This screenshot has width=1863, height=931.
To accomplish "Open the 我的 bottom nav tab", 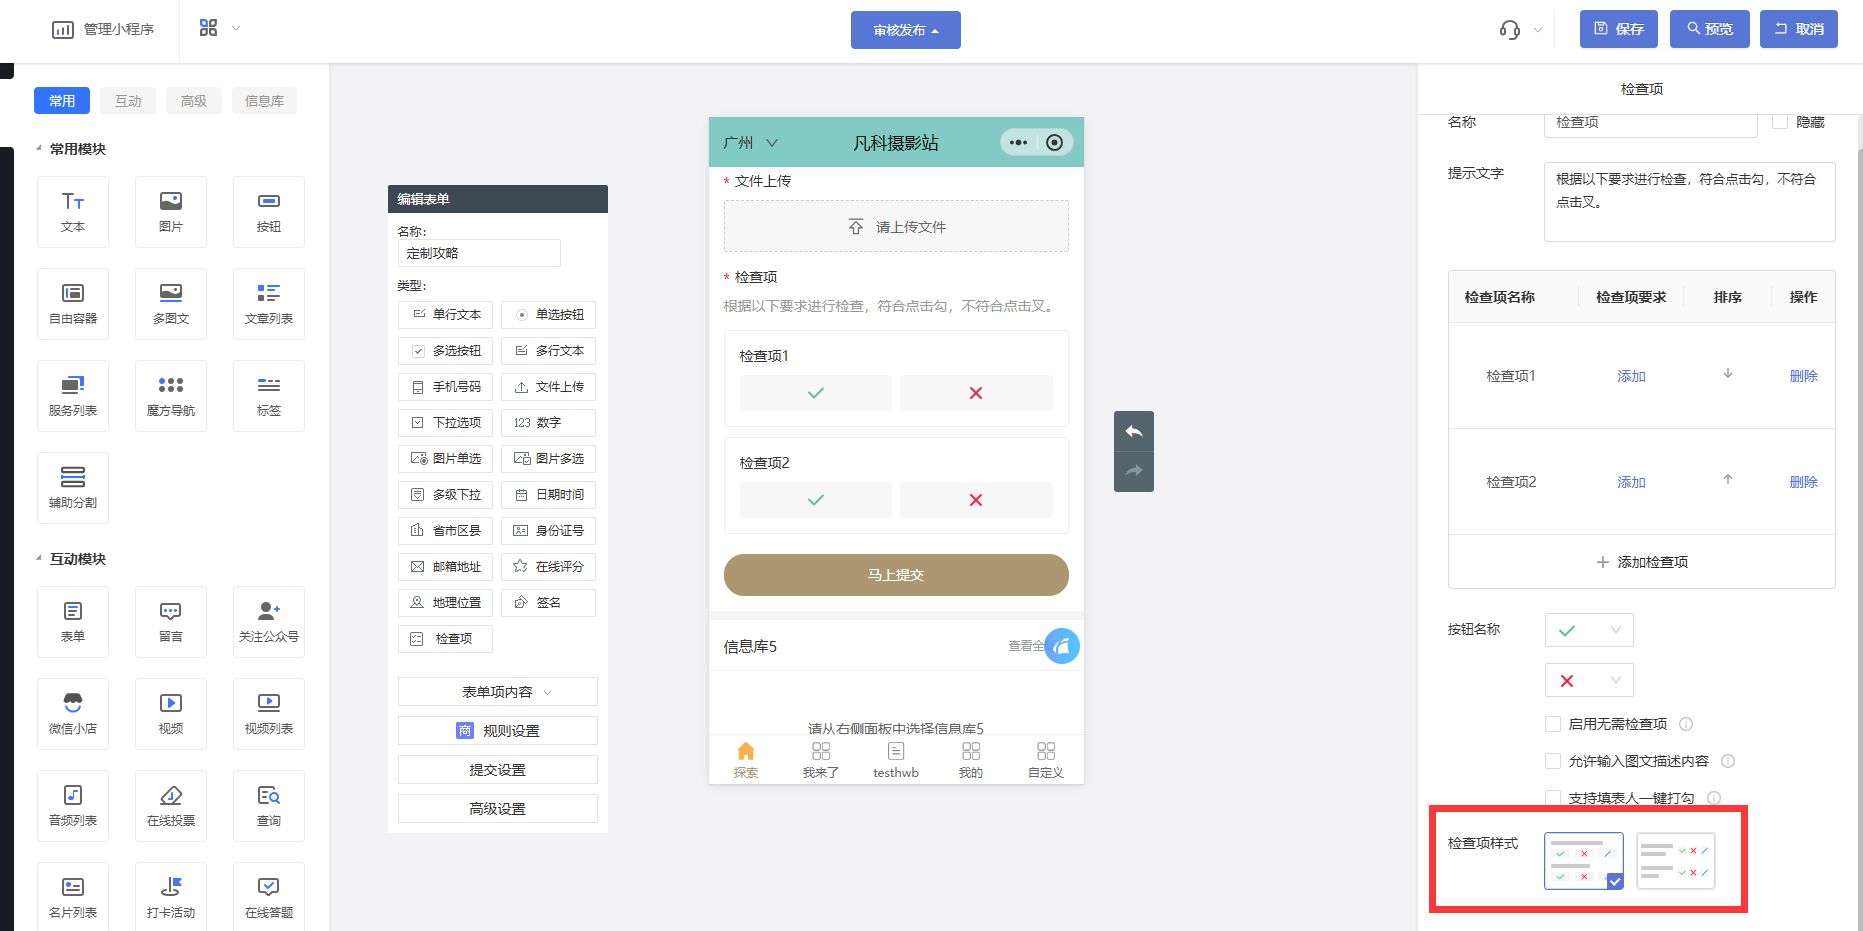I will pos(971,760).
